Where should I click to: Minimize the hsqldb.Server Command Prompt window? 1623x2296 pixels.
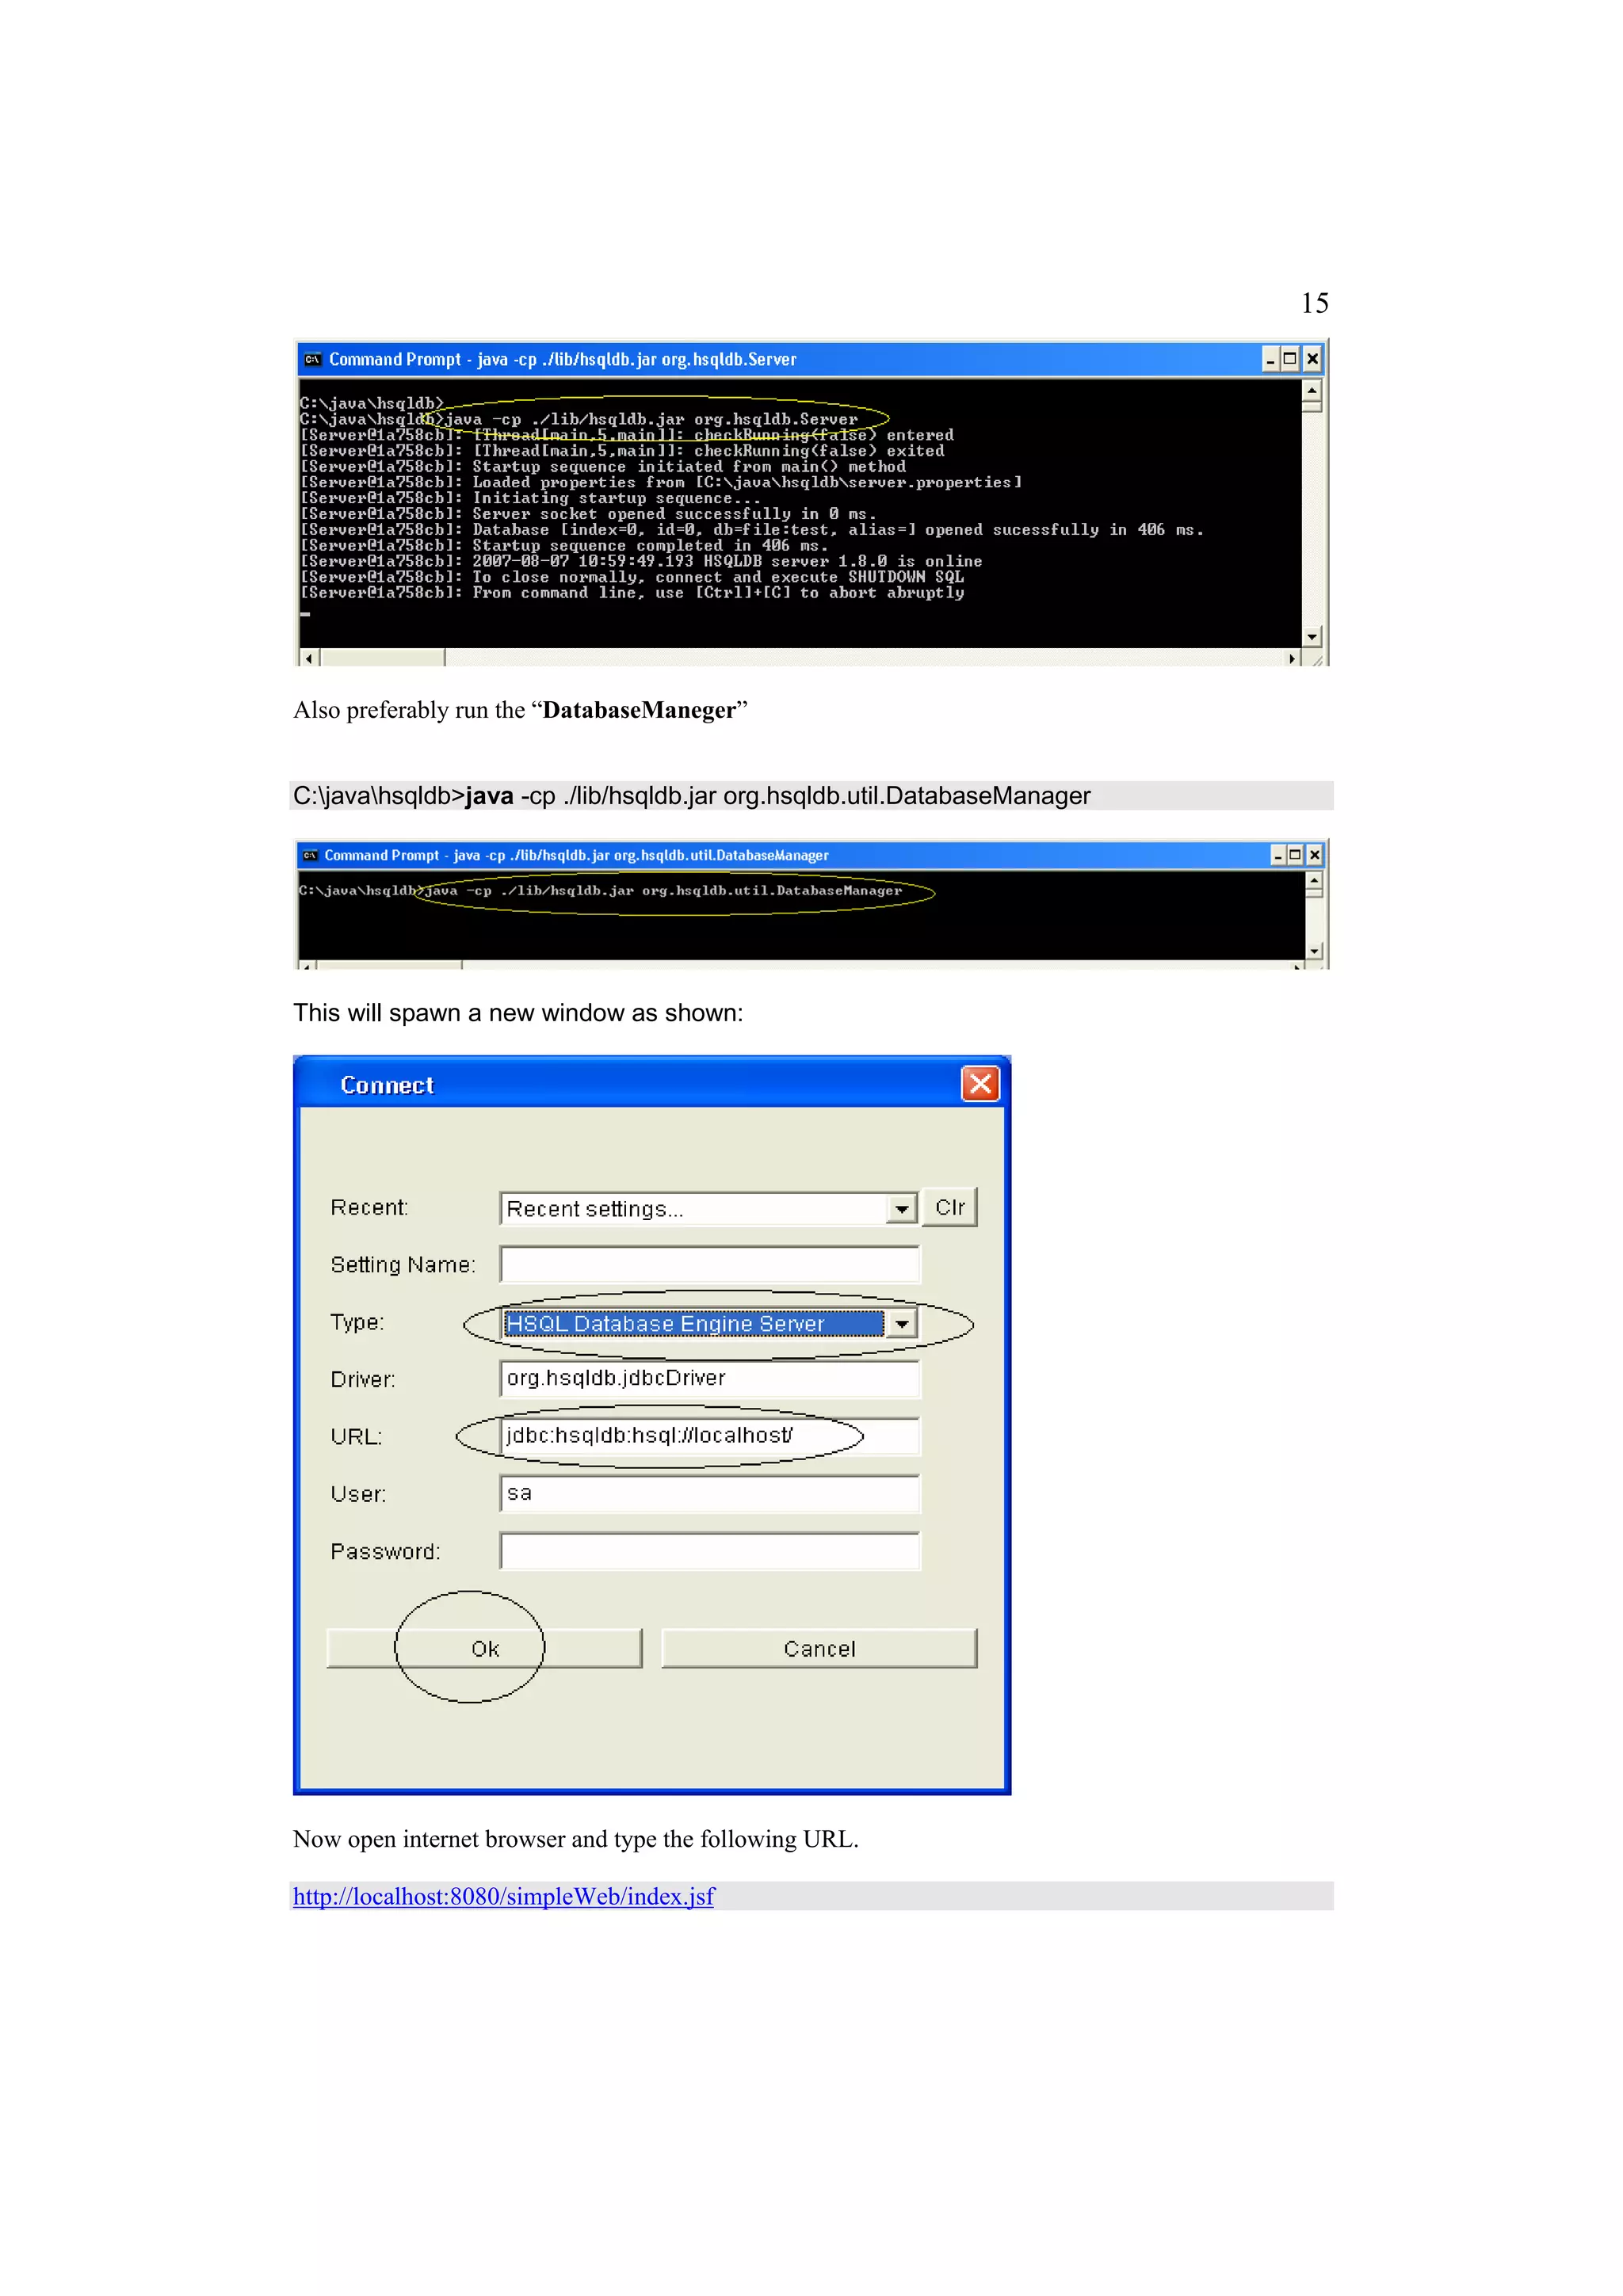coord(1270,359)
